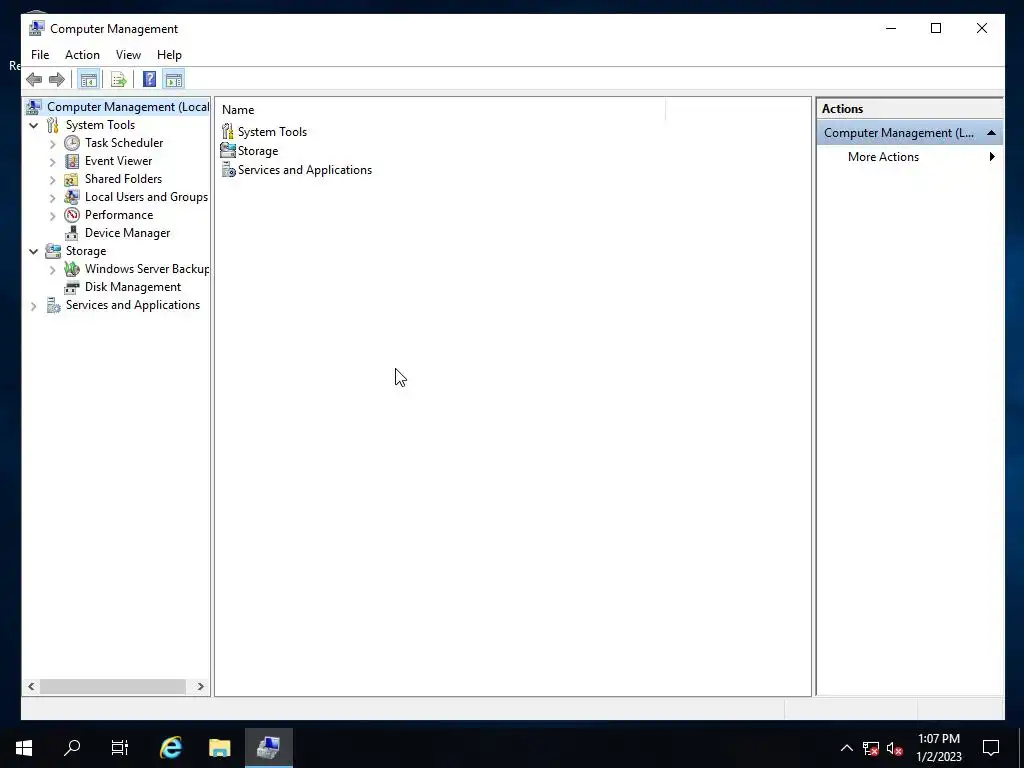1024x768 pixels.
Task: Click Computer Management taskbar button
Action: [268, 748]
